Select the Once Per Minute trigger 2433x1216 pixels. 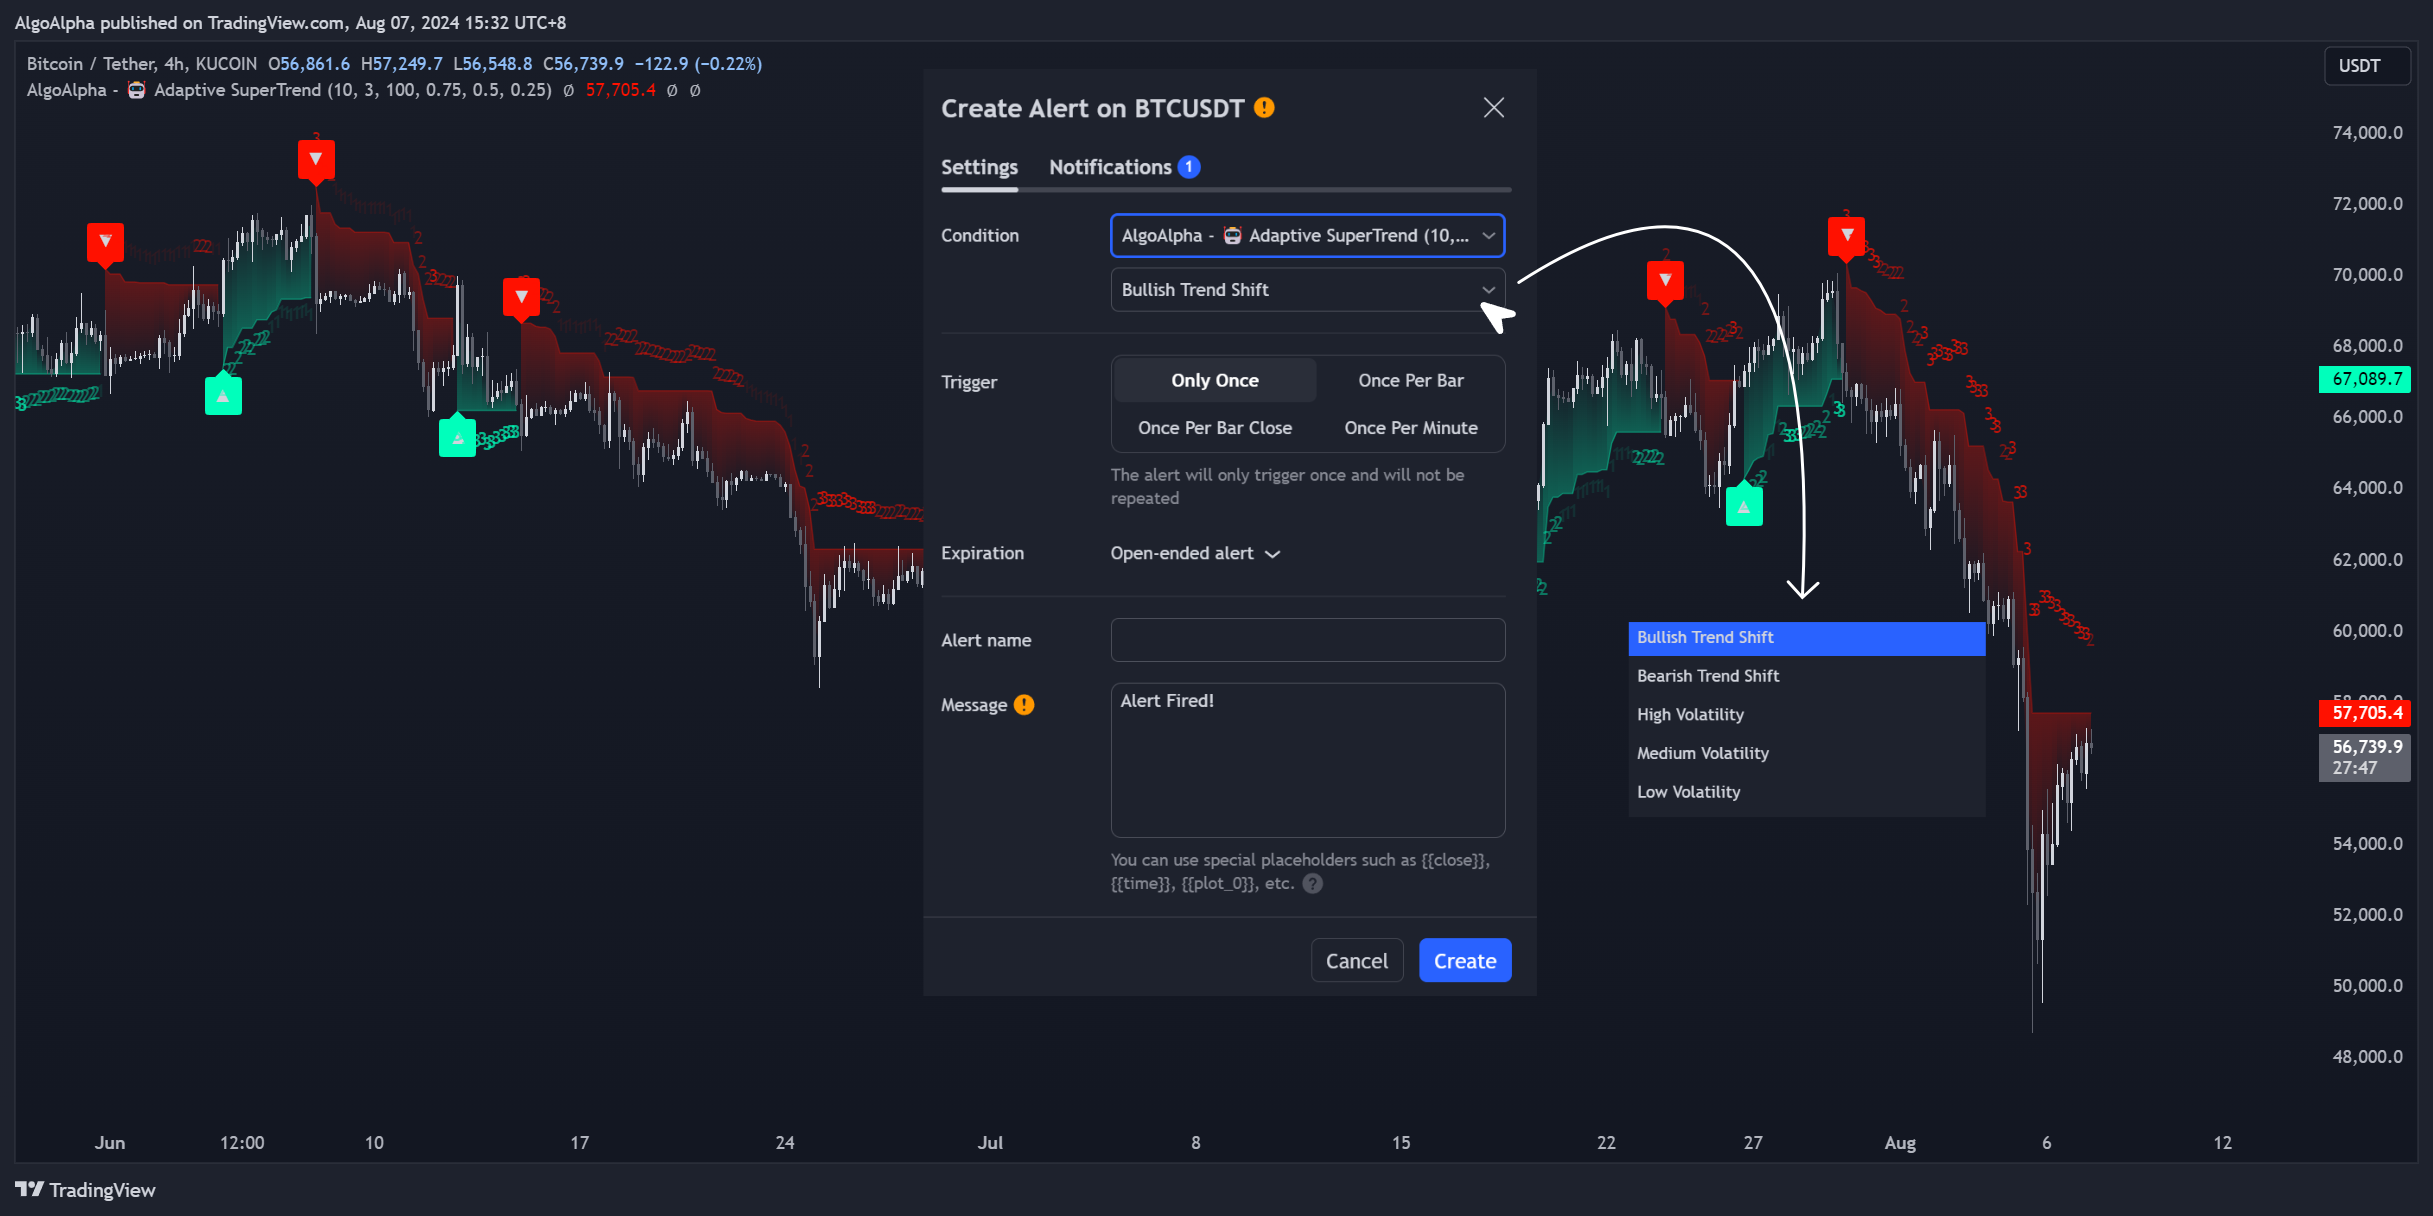pyautogui.click(x=1410, y=428)
